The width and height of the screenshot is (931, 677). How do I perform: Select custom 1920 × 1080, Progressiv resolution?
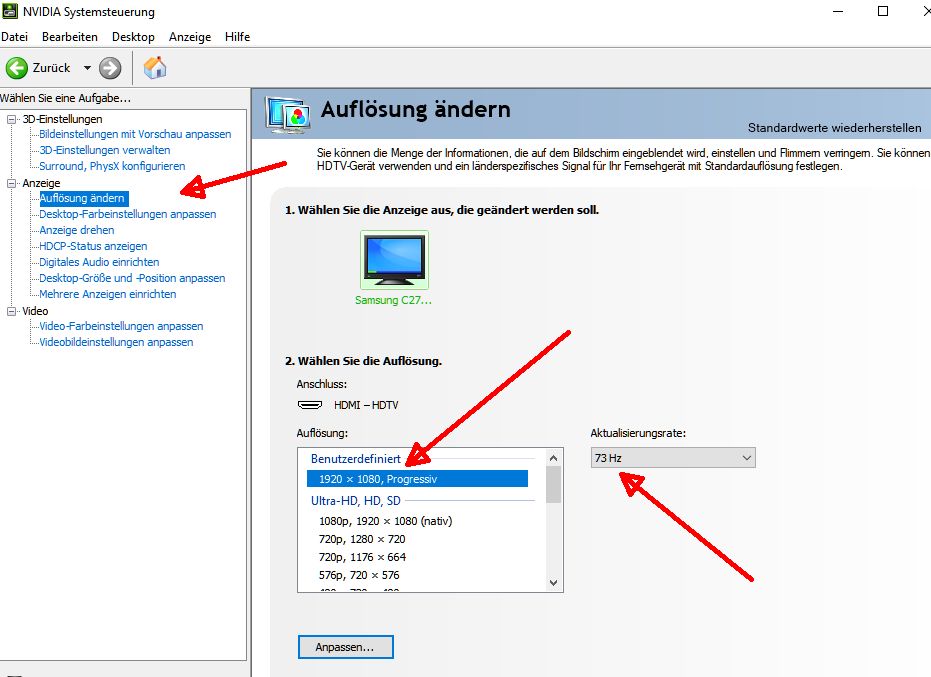pyautogui.click(x=417, y=479)
